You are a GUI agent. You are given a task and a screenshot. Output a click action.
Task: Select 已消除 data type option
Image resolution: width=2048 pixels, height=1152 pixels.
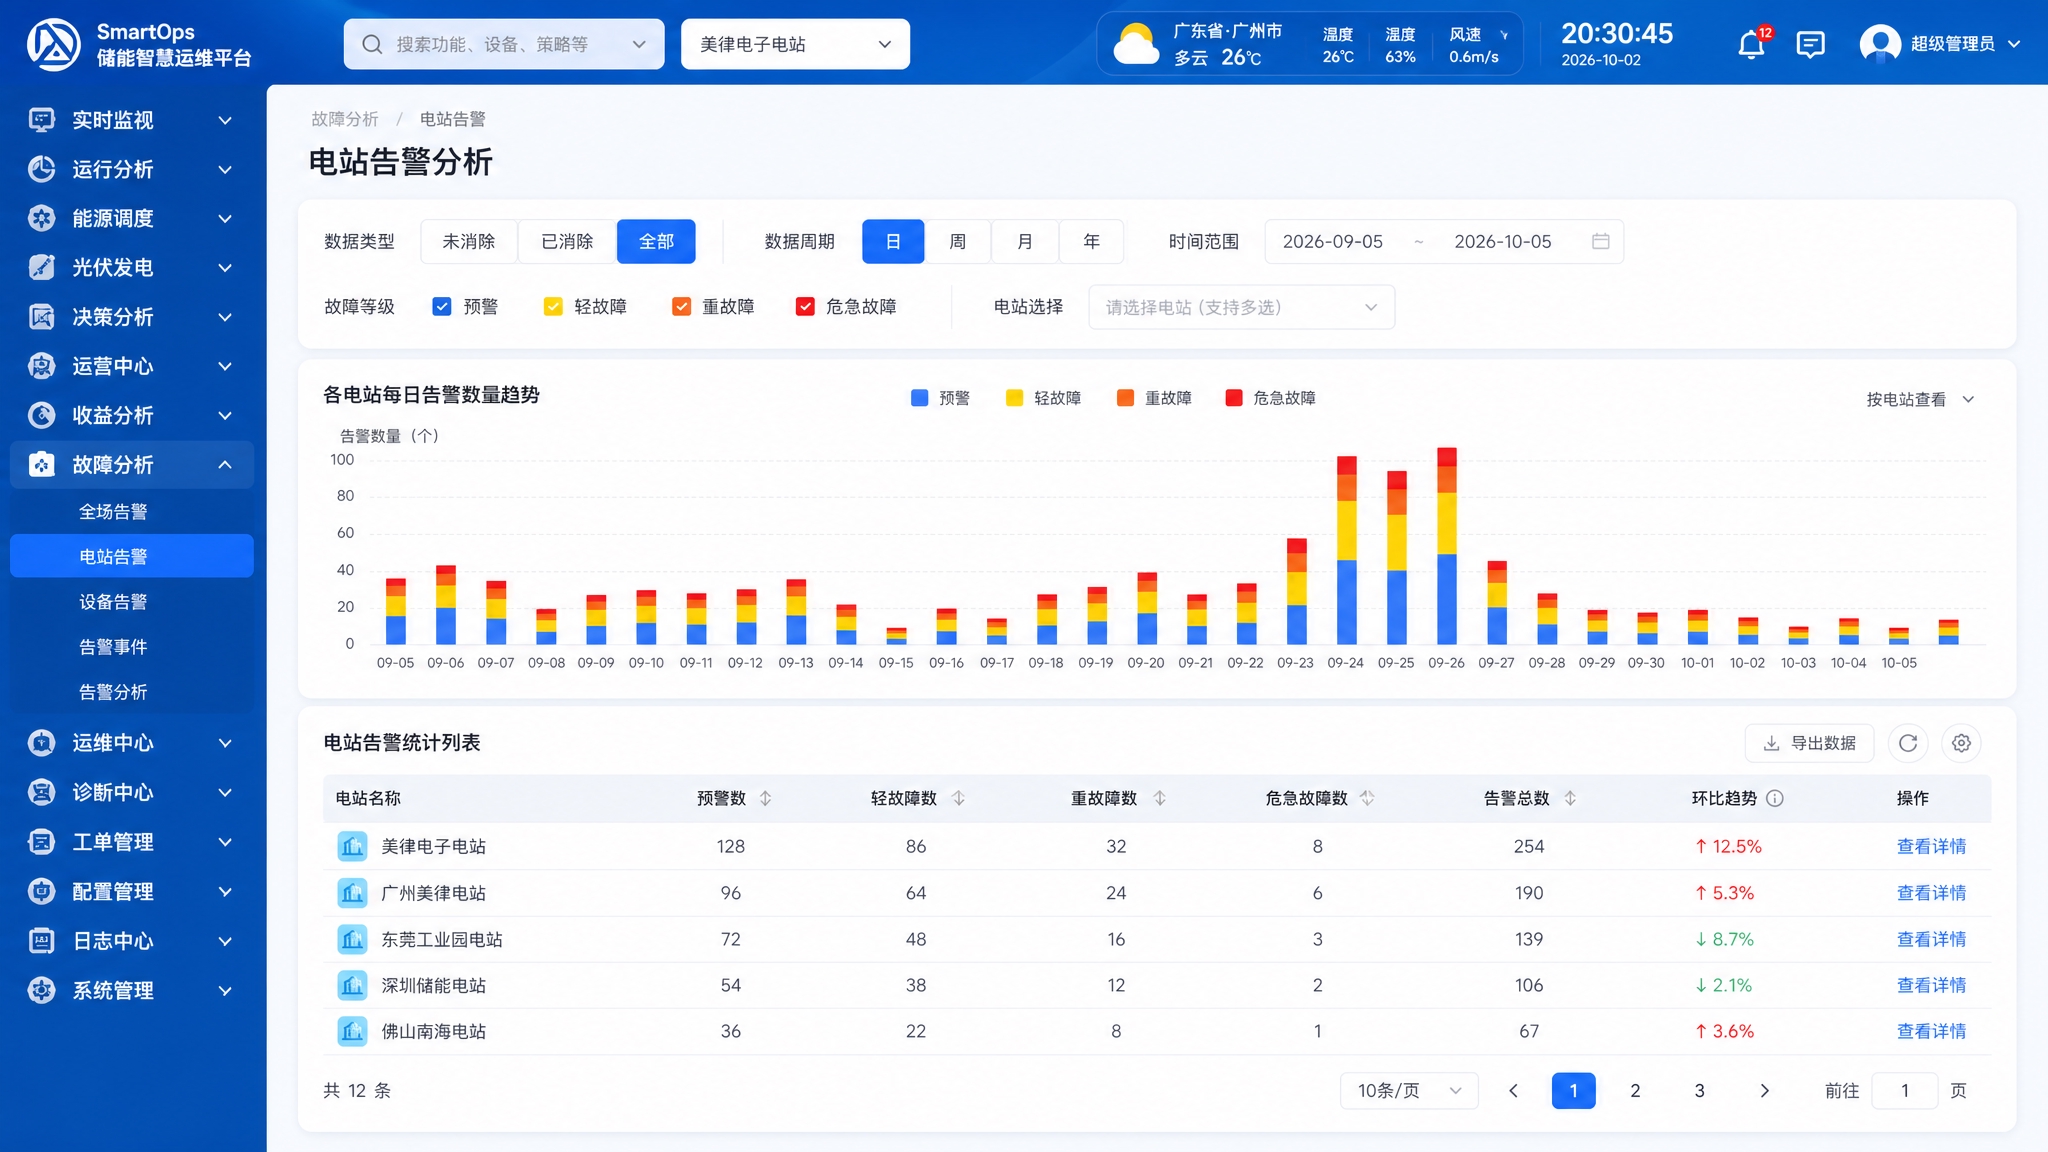point(567,241)
